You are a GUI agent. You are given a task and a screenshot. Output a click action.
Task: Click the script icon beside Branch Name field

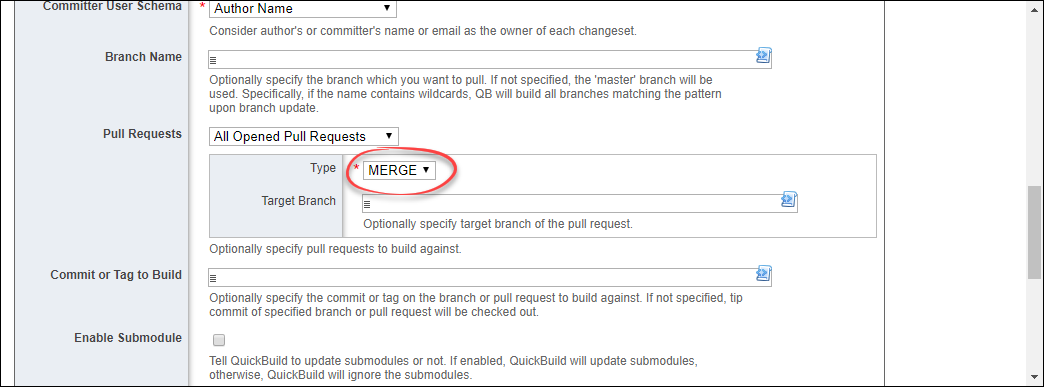pos(763,56)
